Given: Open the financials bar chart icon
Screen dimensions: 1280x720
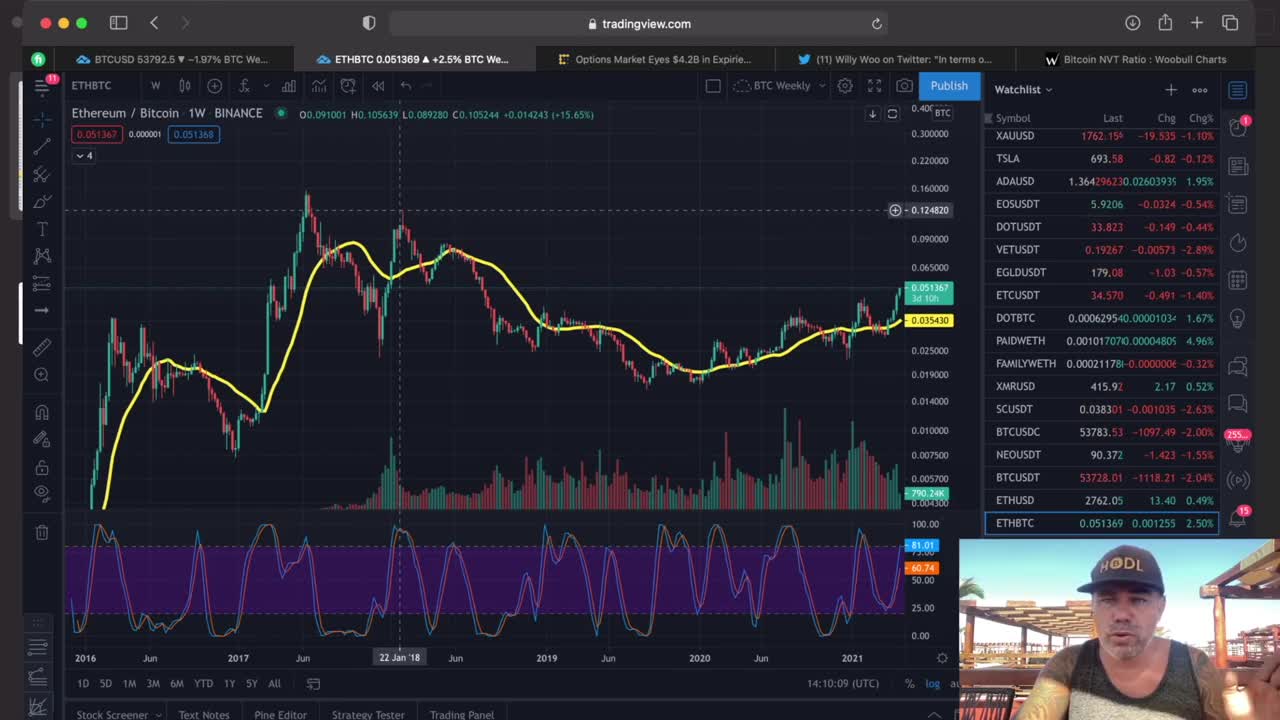Looking at the screenshot, I should click(289, 86).
